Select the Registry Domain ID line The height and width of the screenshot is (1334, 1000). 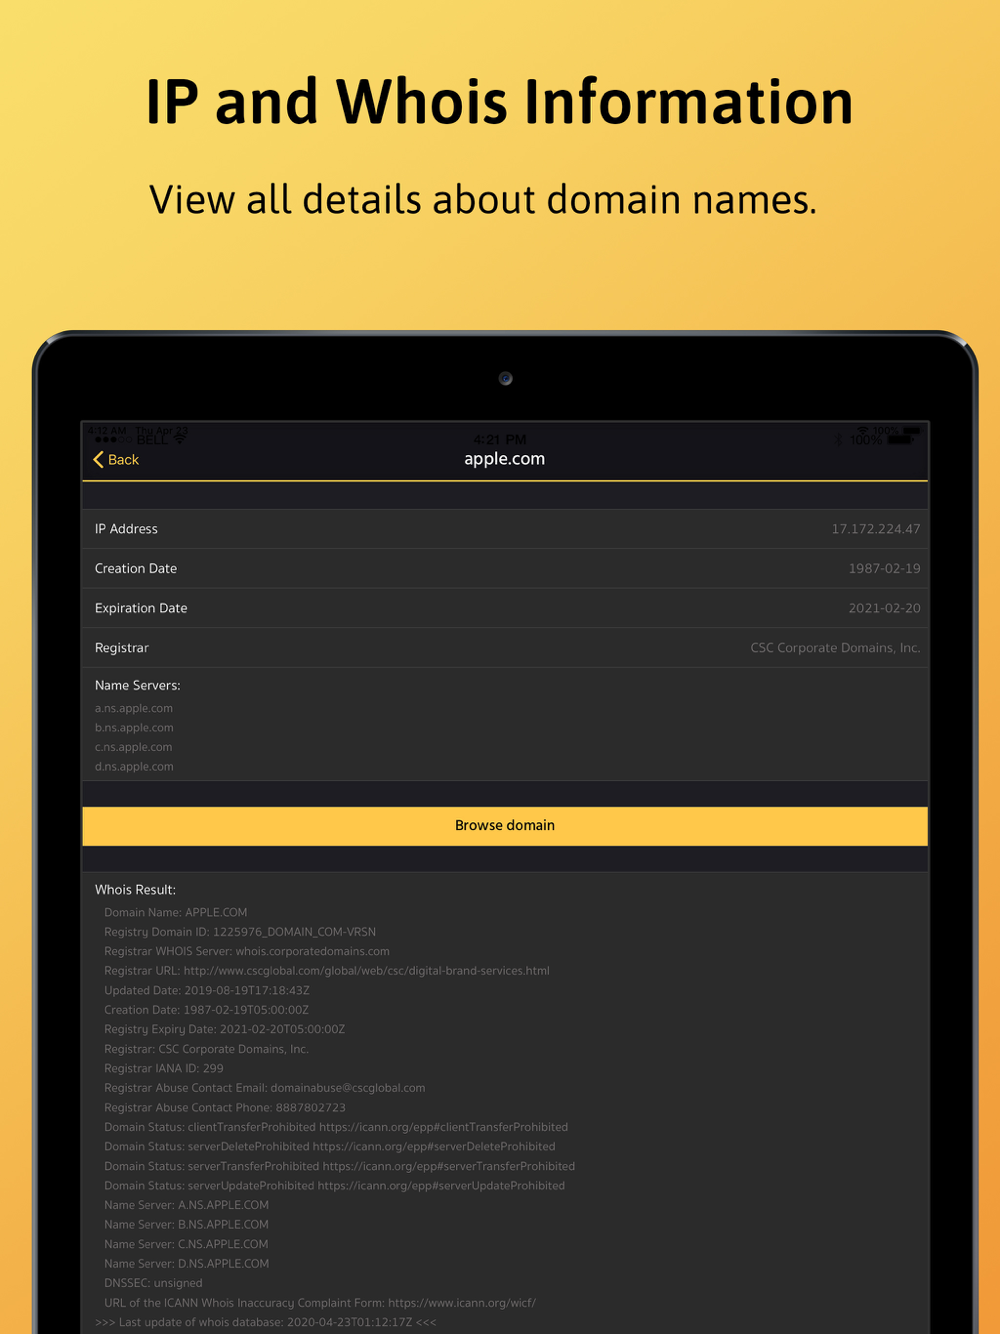pos(240,932)
